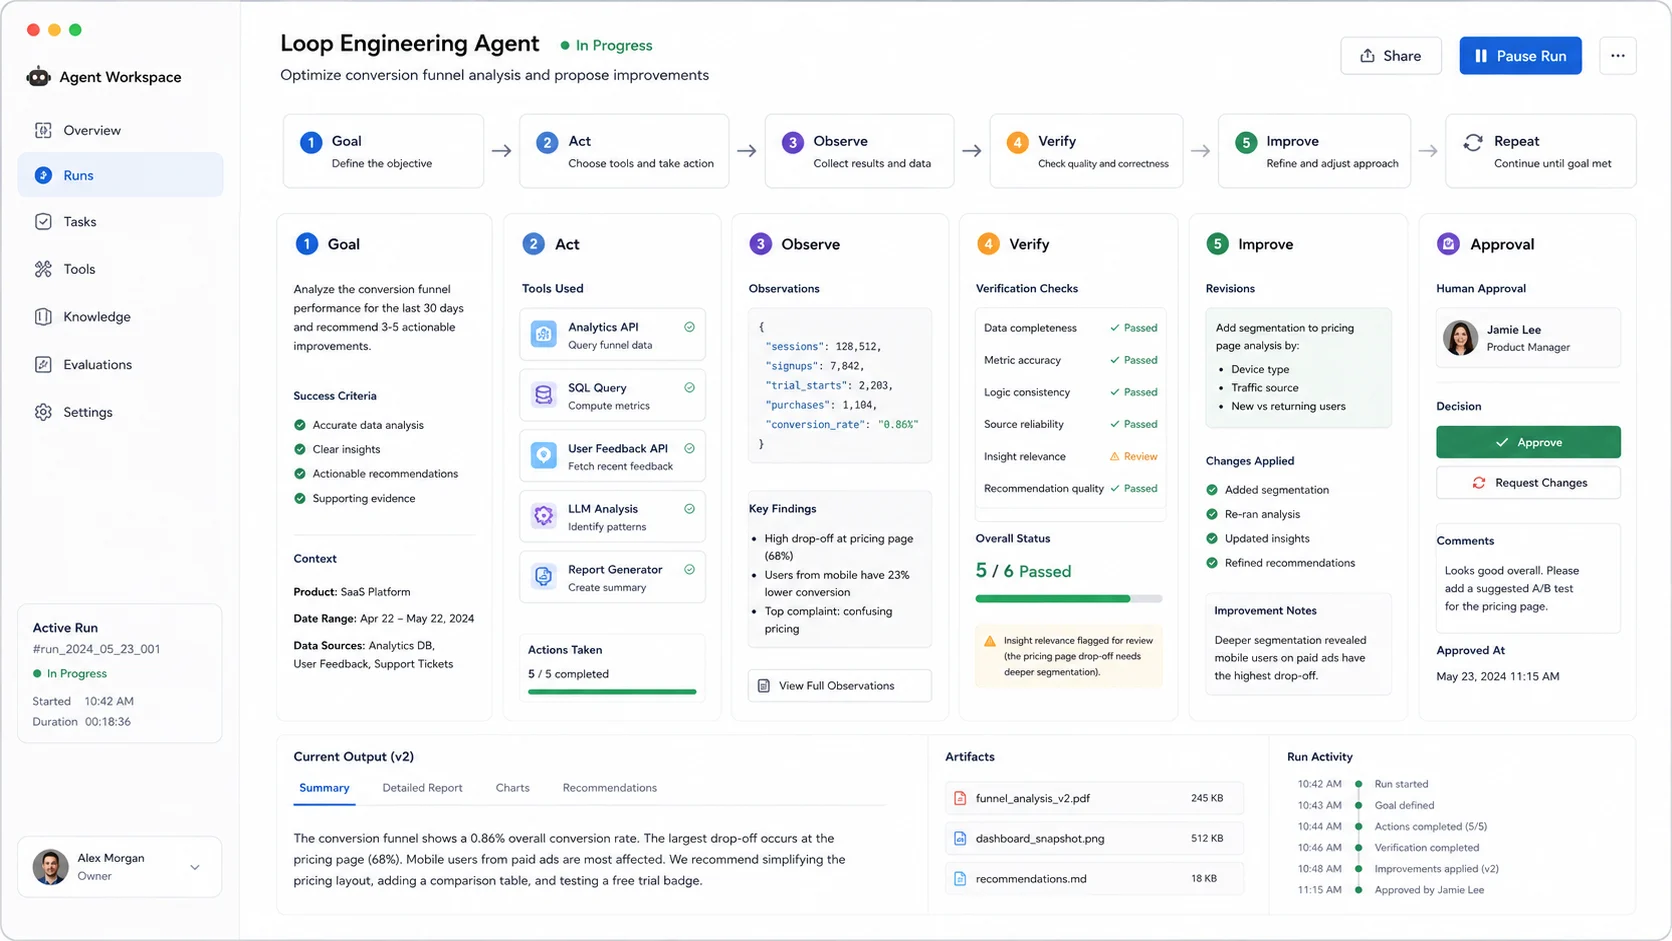Click the In Progress status beside title
This screenshot has width=1672, height=941.
click(606, 45)
